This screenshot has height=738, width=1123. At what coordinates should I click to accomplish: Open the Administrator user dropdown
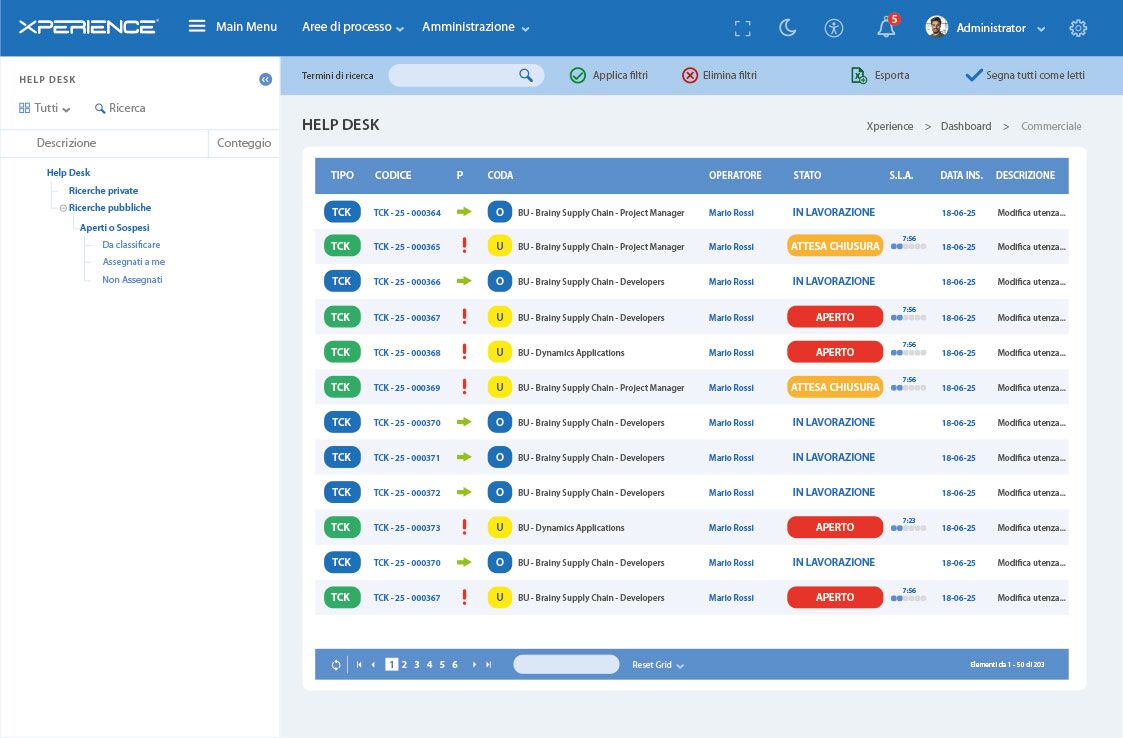[985, 27]
